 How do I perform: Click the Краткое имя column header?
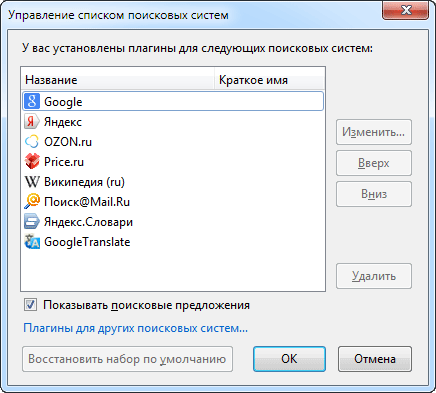point(269,80)
